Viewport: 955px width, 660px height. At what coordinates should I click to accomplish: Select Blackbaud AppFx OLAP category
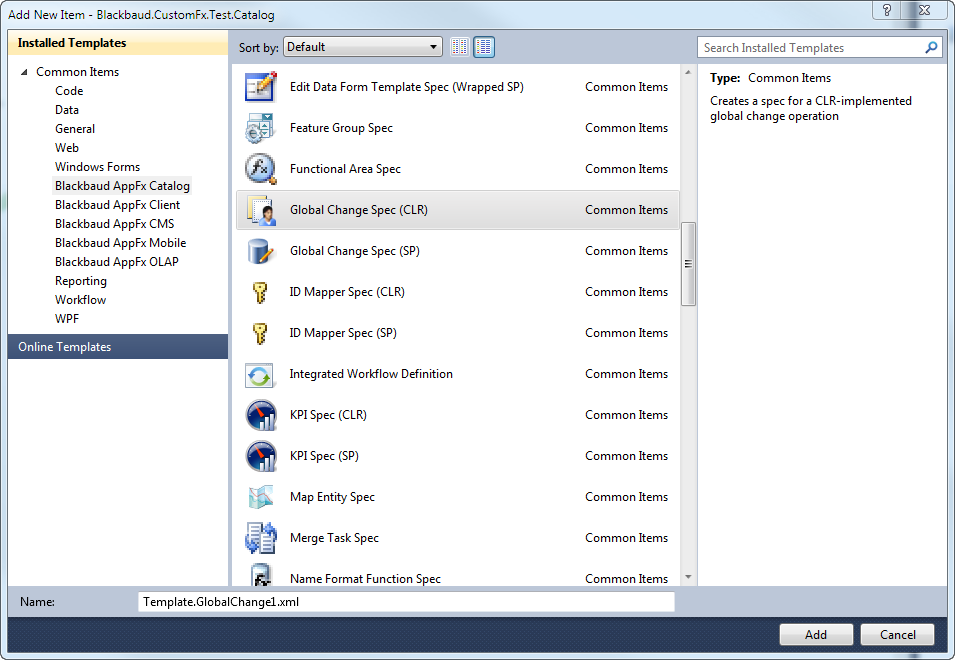click(117, 261)
